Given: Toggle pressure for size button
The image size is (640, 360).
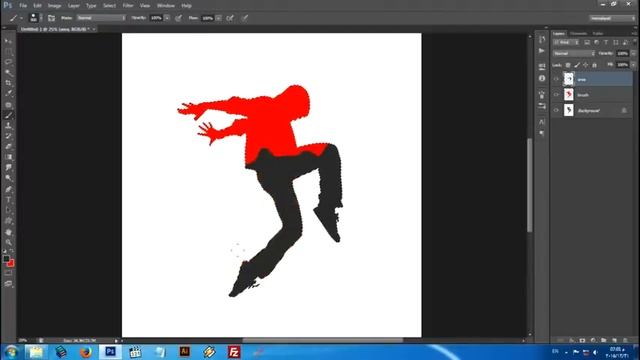Looking at the screenshot, I should pos(244,18).
